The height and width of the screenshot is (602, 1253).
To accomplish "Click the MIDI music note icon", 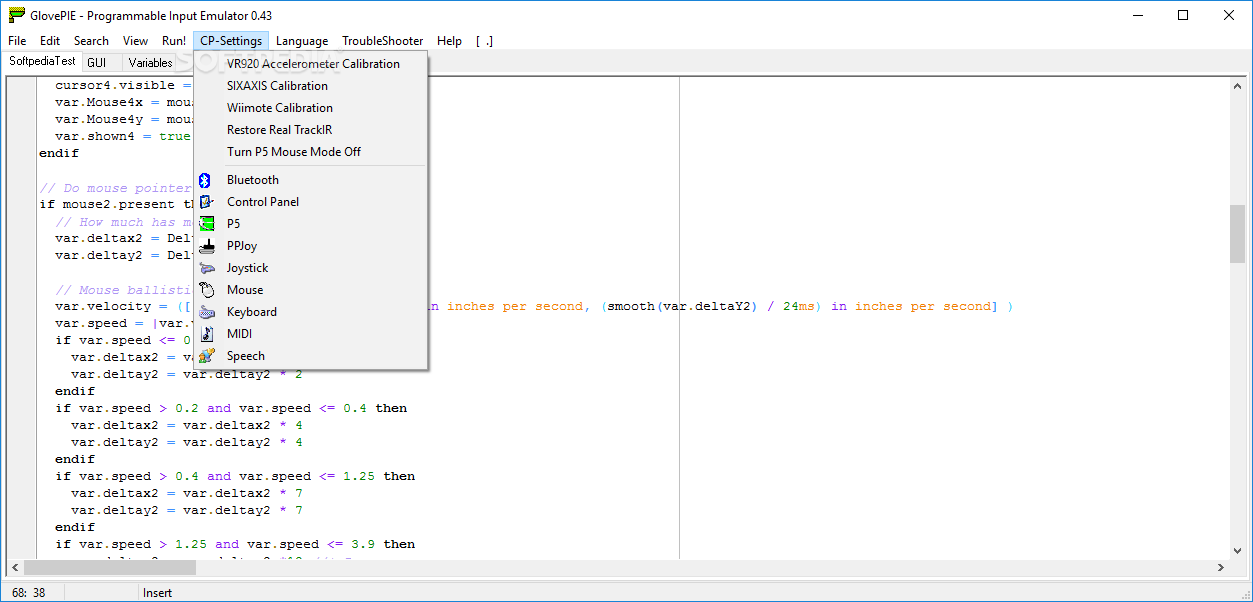I will pos(206,334).
